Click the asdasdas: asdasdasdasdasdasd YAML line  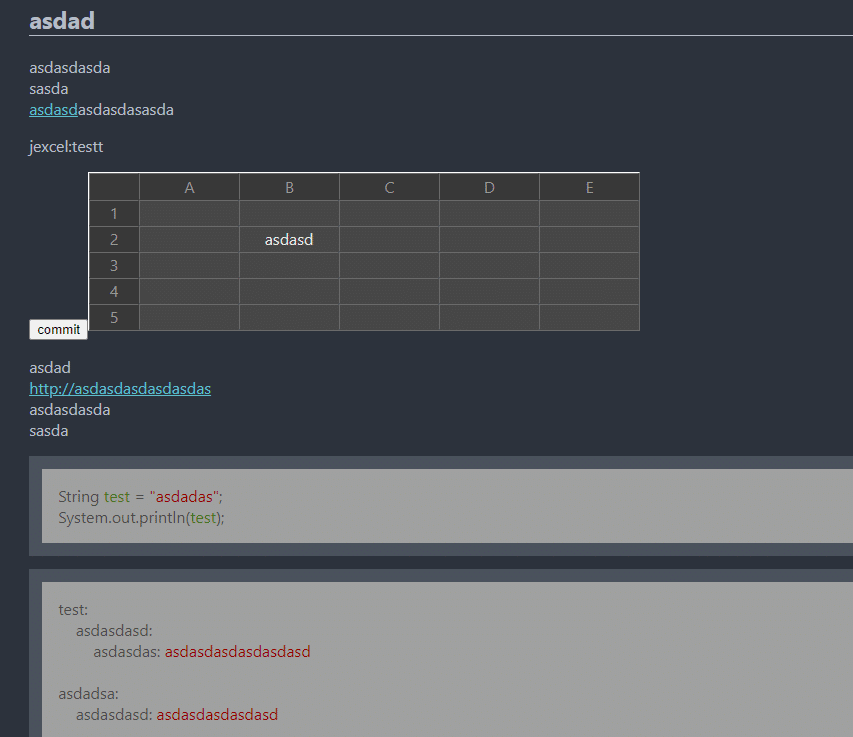(202, 652)
